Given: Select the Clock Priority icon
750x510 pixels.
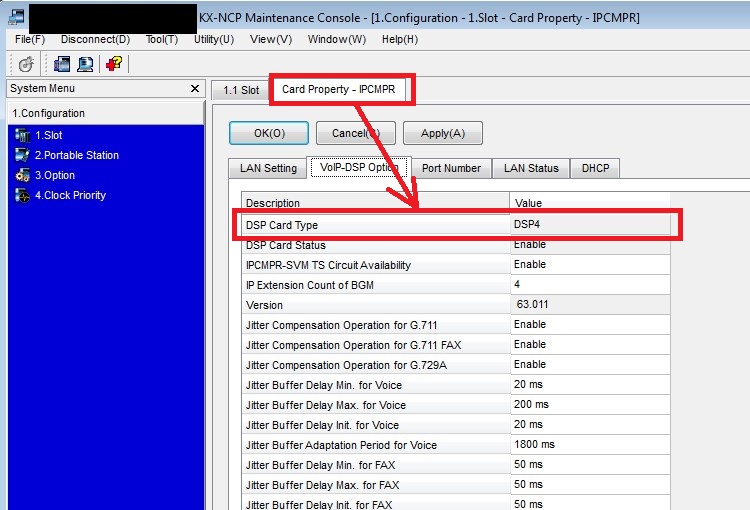Looking at the screenshot, I should click(22, 196).
